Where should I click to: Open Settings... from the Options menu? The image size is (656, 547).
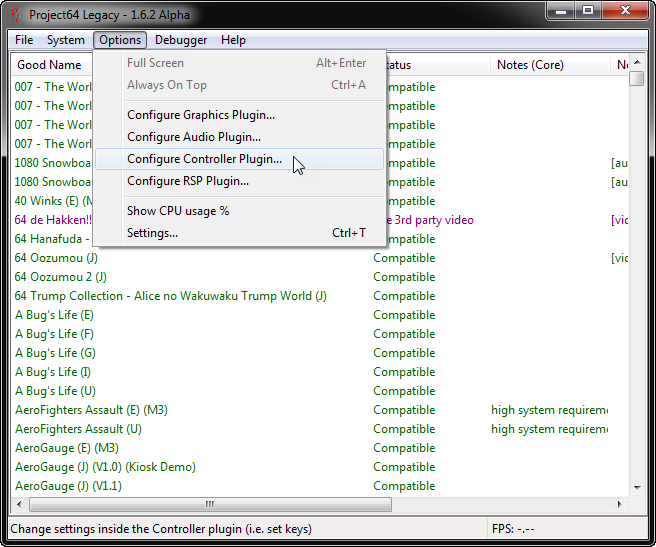pos(239,233)
